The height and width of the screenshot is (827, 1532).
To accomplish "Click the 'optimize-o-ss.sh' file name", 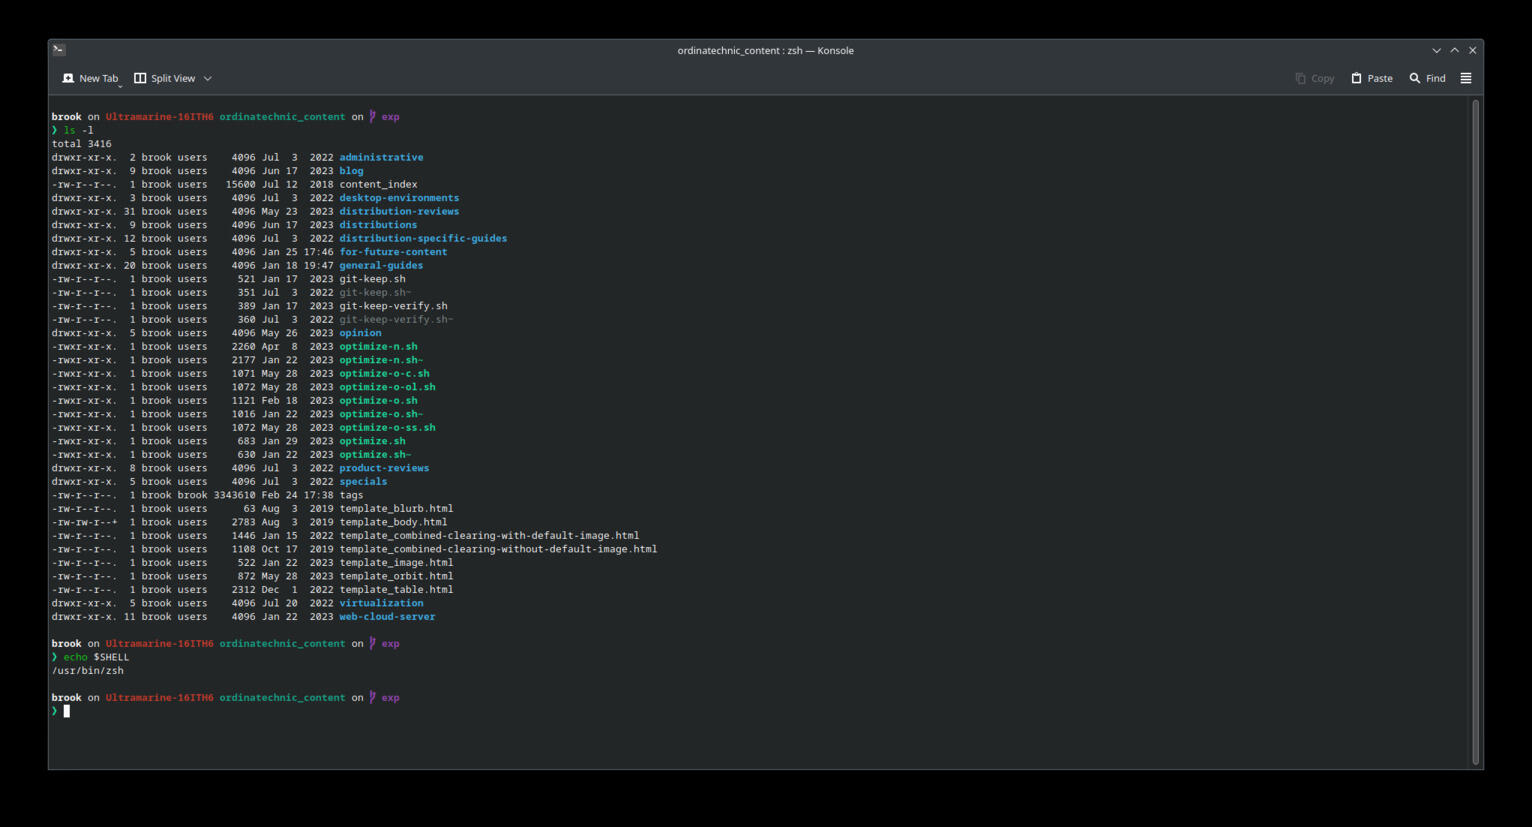I will coord(387,427).
